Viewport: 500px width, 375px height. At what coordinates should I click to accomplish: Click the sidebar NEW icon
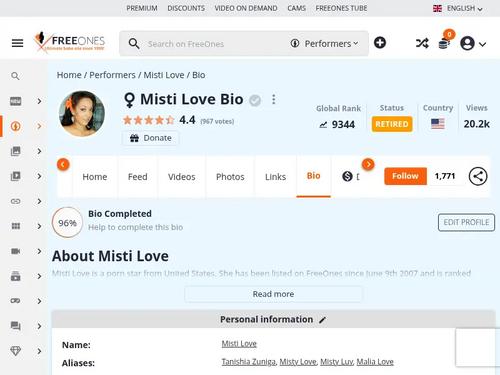tap(16, 101)
